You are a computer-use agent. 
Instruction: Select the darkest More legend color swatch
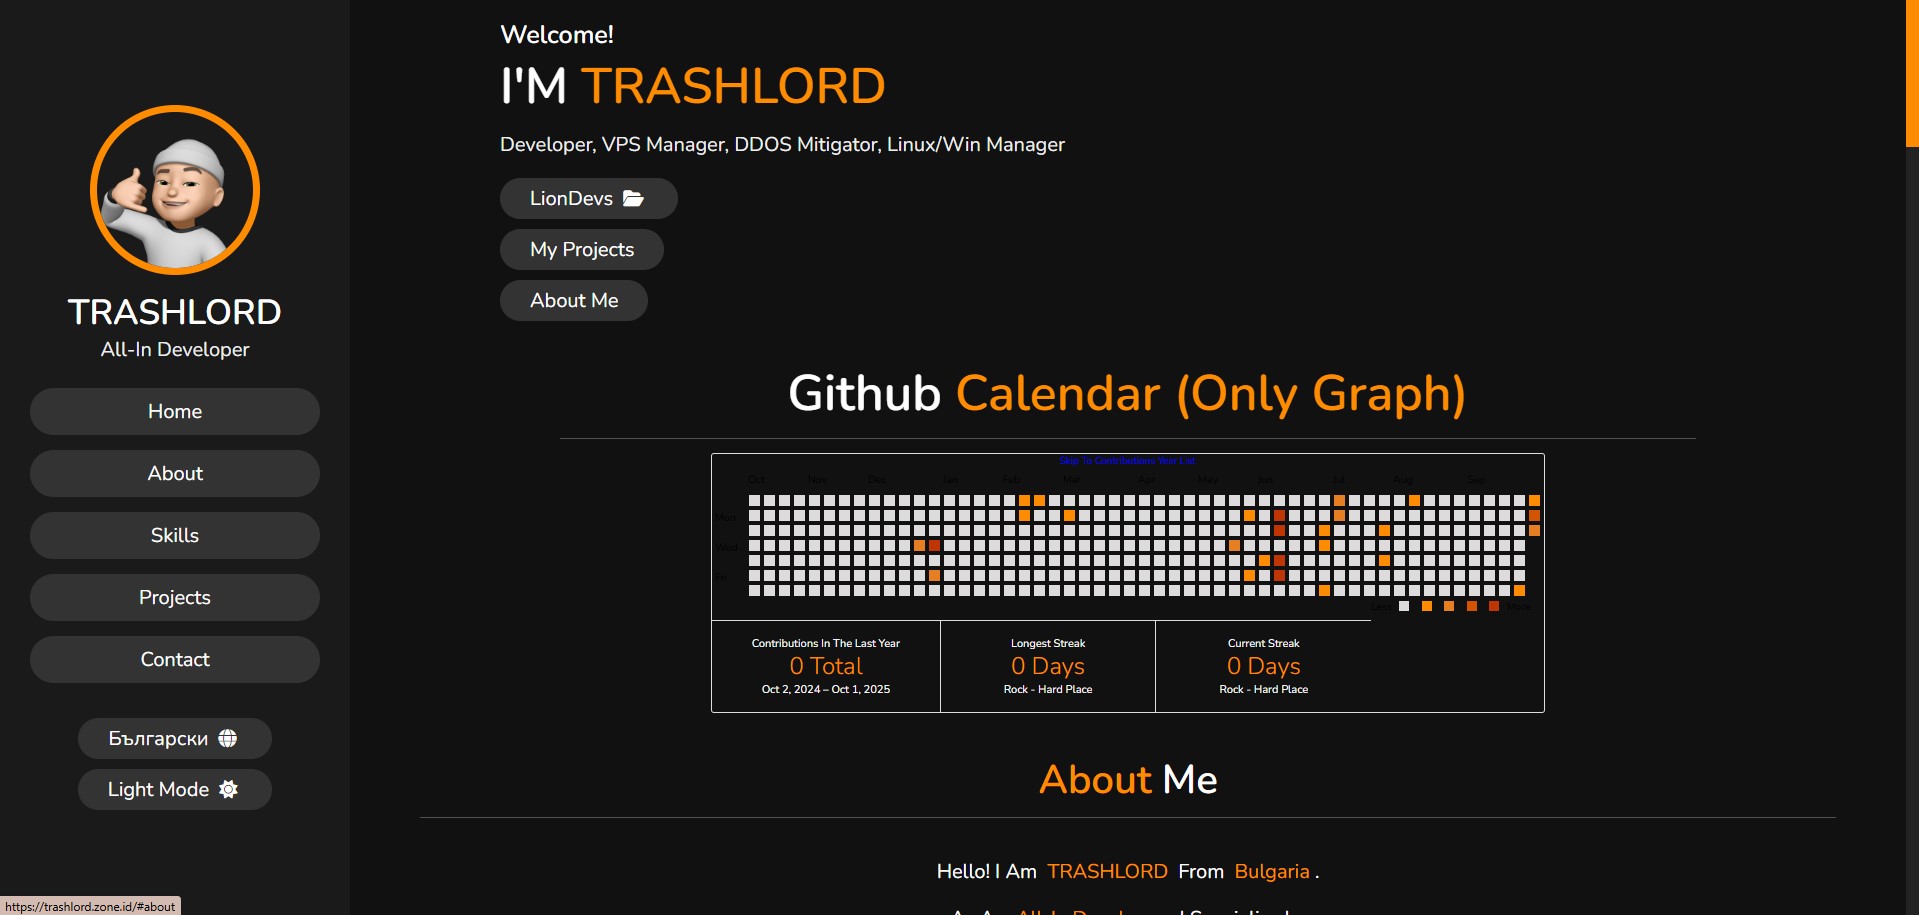(x=1495, y=606)
